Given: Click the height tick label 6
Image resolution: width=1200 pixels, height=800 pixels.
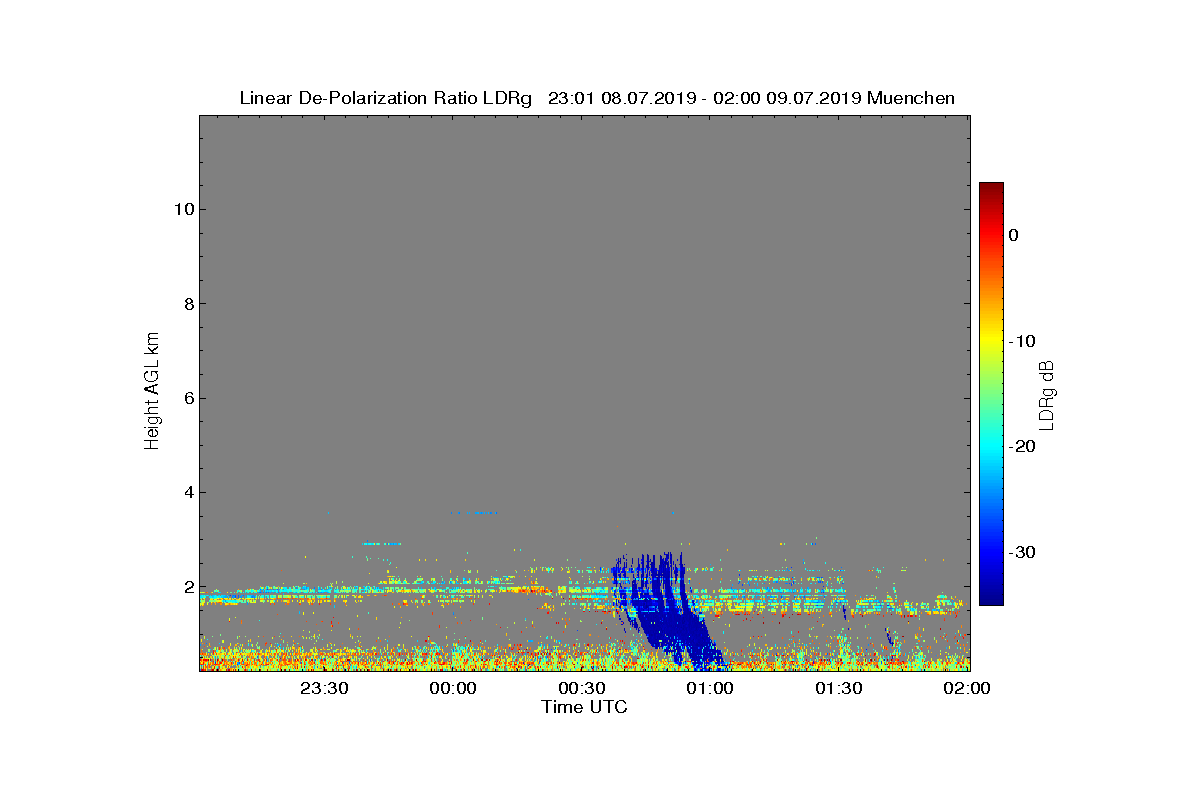Looking at the screenshot, I should 187,398.
